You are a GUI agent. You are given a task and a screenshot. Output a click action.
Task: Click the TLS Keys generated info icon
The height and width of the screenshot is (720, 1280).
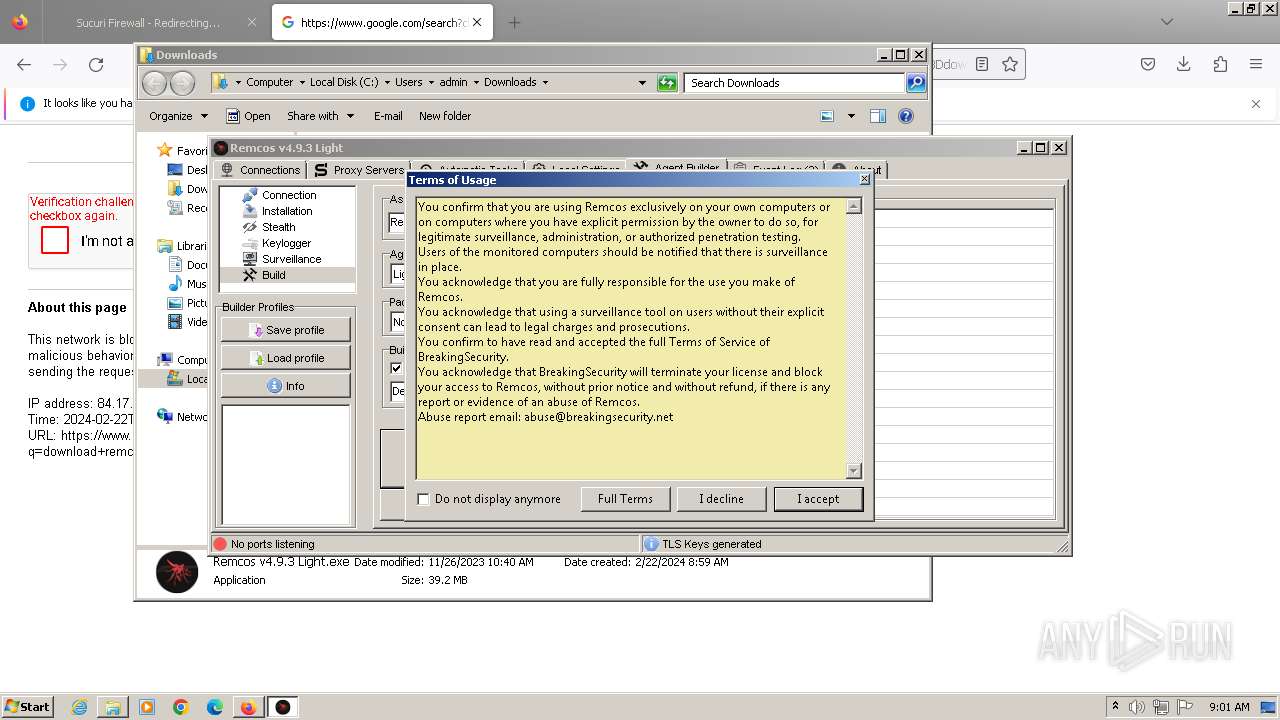651,544
